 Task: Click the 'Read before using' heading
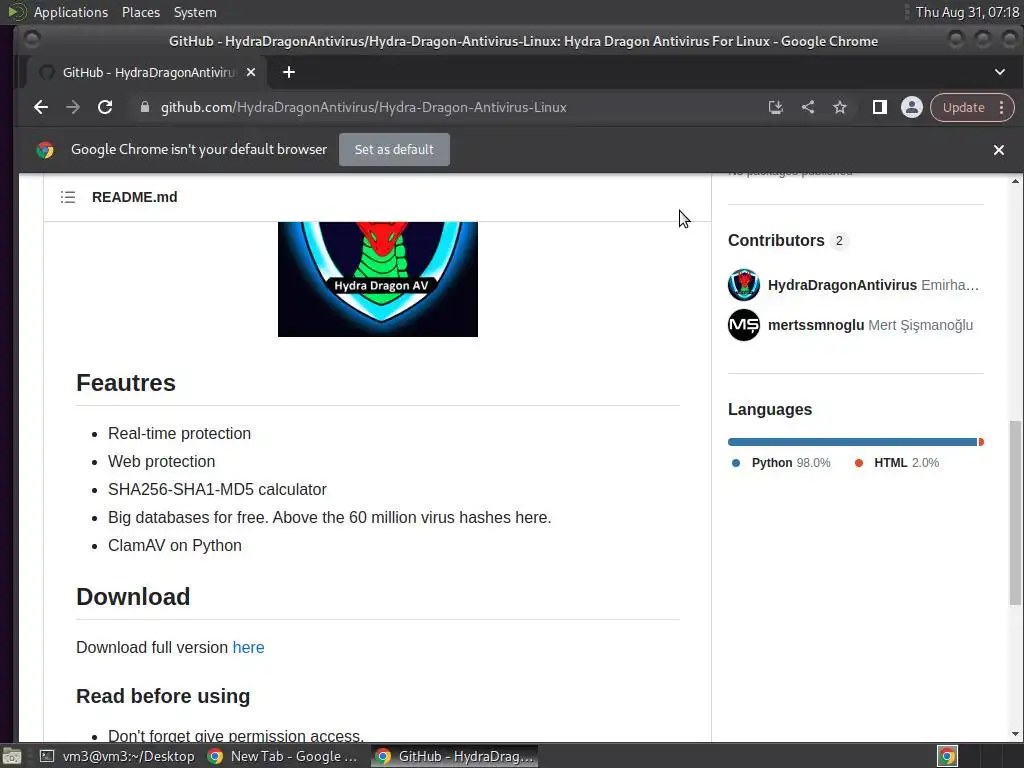pos(163,696)
